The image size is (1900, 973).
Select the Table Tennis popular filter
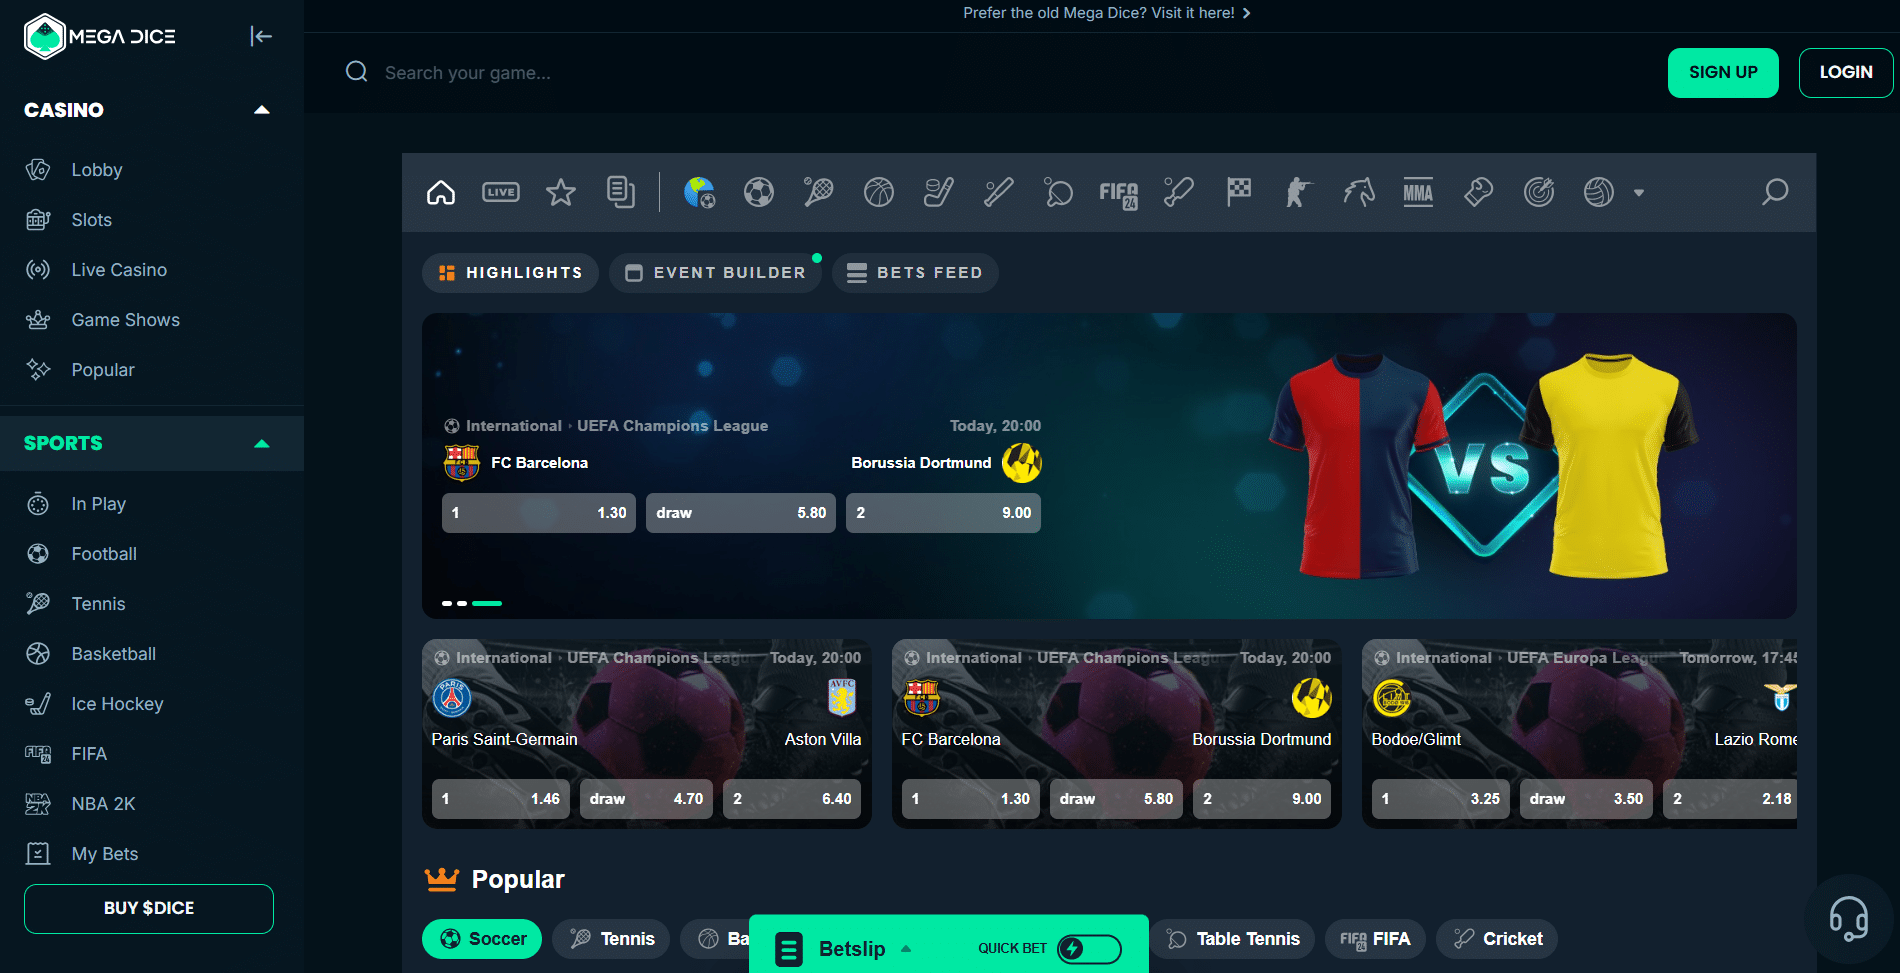(x=1232, y=939)
